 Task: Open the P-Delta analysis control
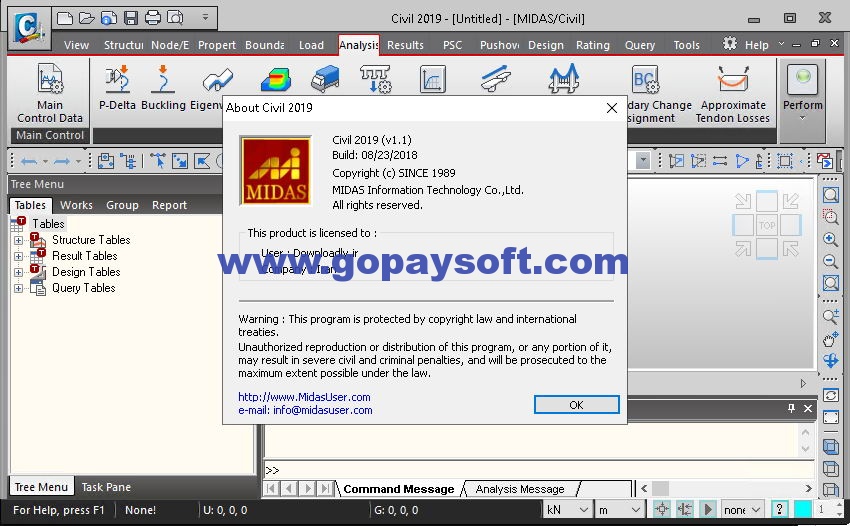[x=117, y=87]
